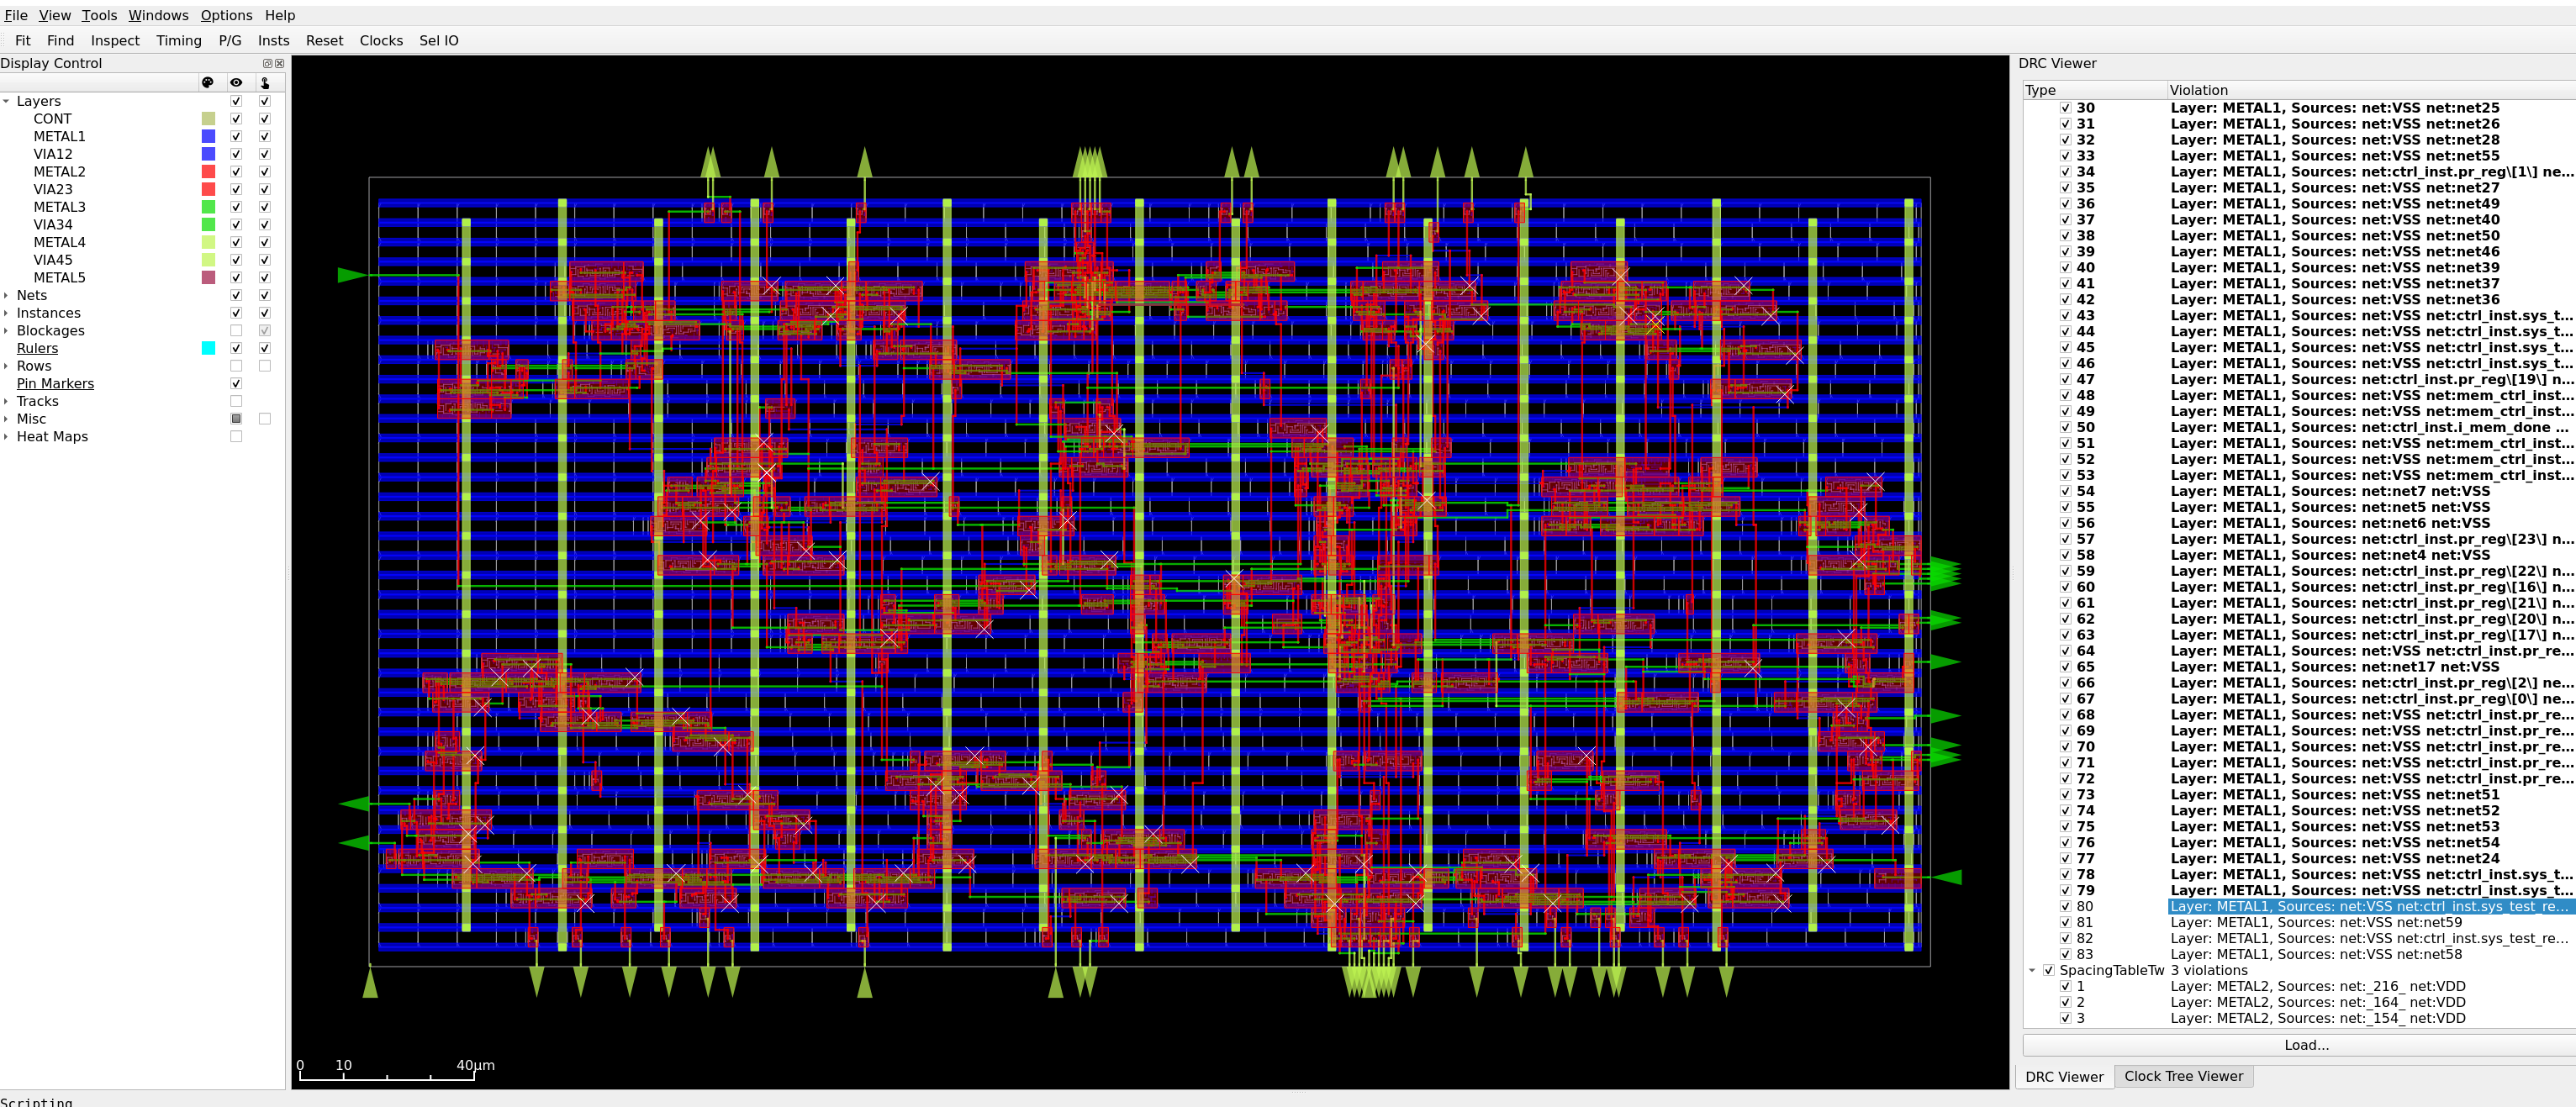Click the Timing toolbar button
2576x1107 pixels.
pos(179,41)
